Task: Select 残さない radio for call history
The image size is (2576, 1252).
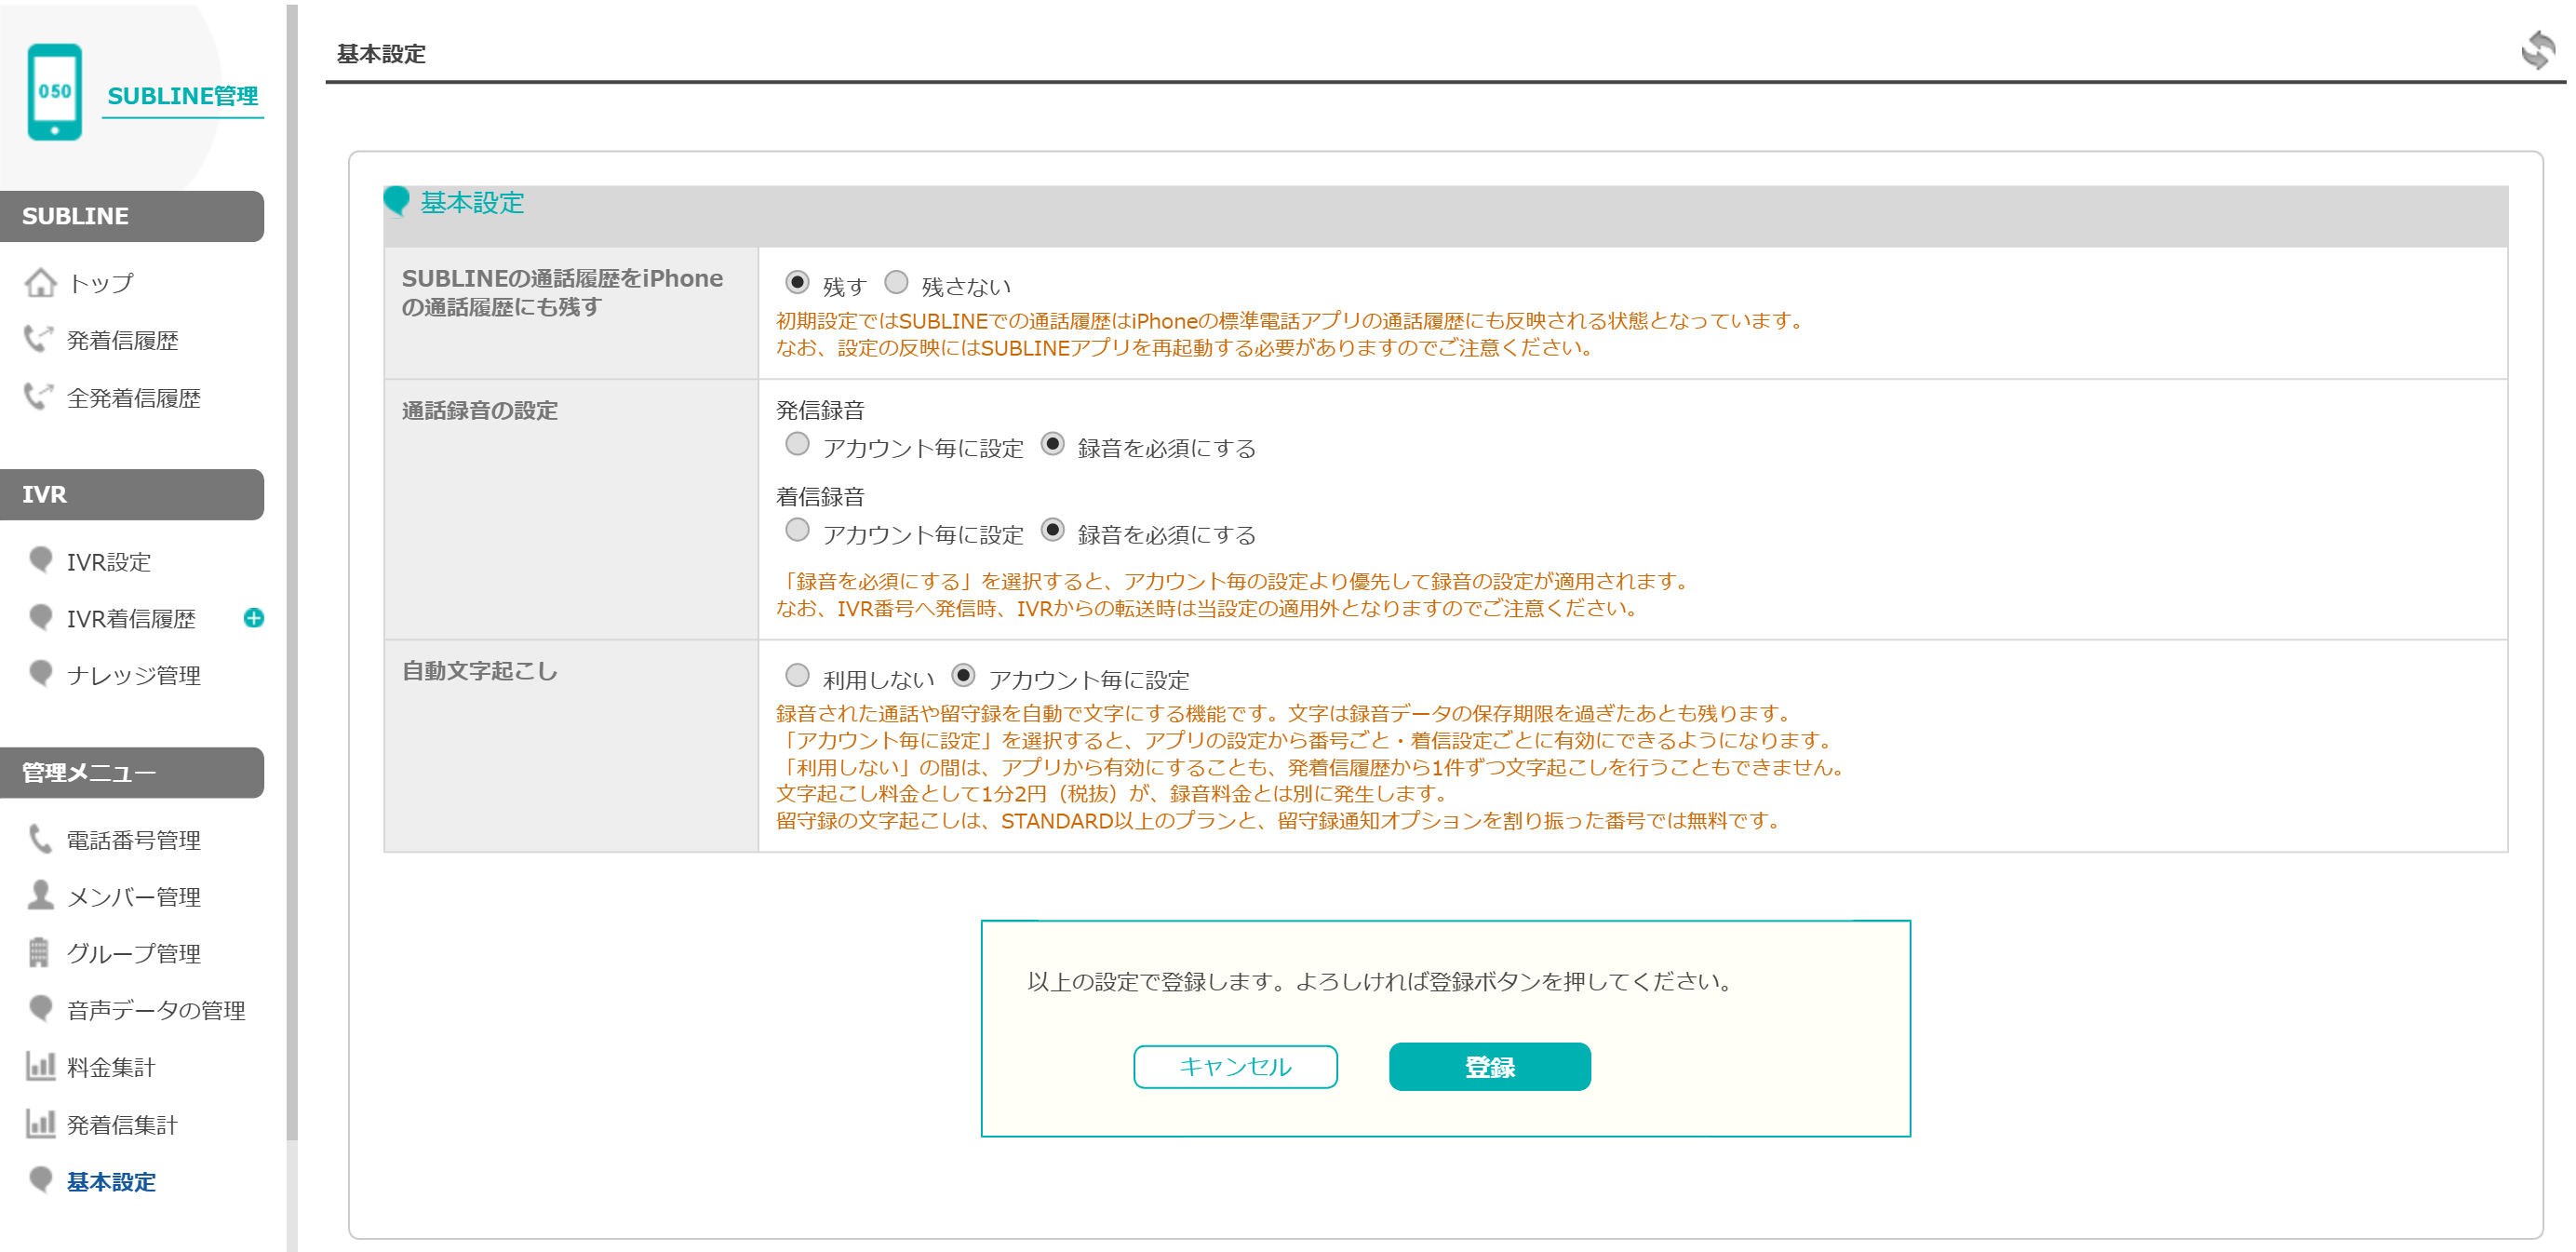Action: pos(896,283)
